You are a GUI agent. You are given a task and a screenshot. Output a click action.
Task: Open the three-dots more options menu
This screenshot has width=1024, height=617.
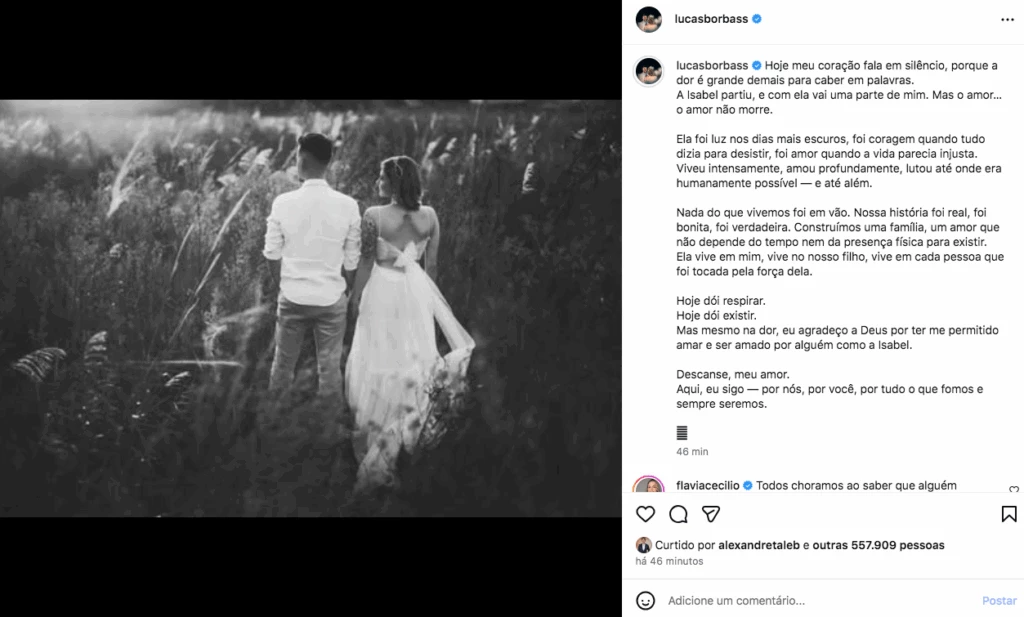click(1005, 19)
